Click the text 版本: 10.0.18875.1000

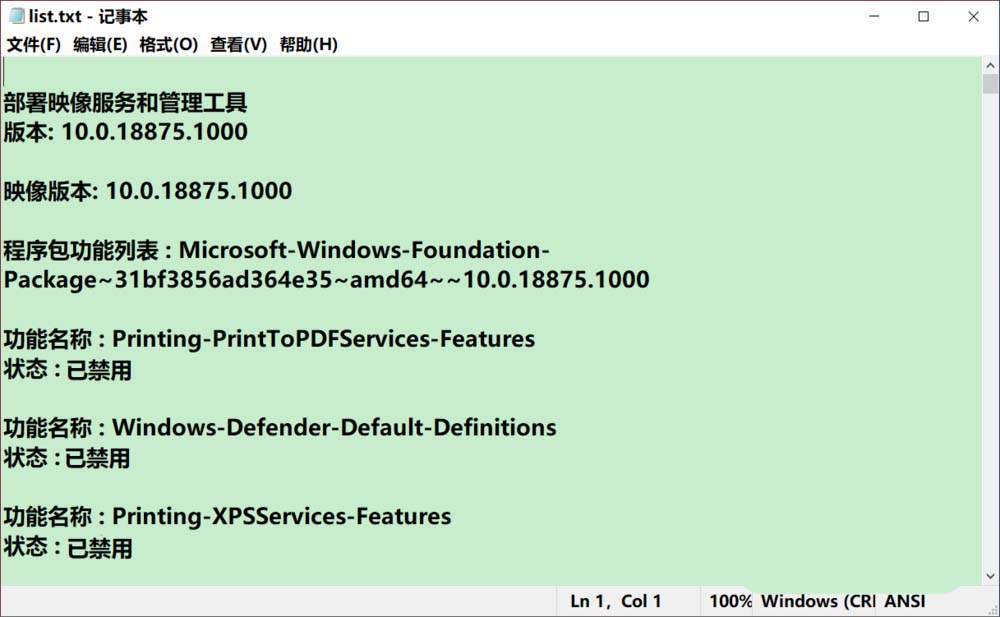click(x=126, y=132)
